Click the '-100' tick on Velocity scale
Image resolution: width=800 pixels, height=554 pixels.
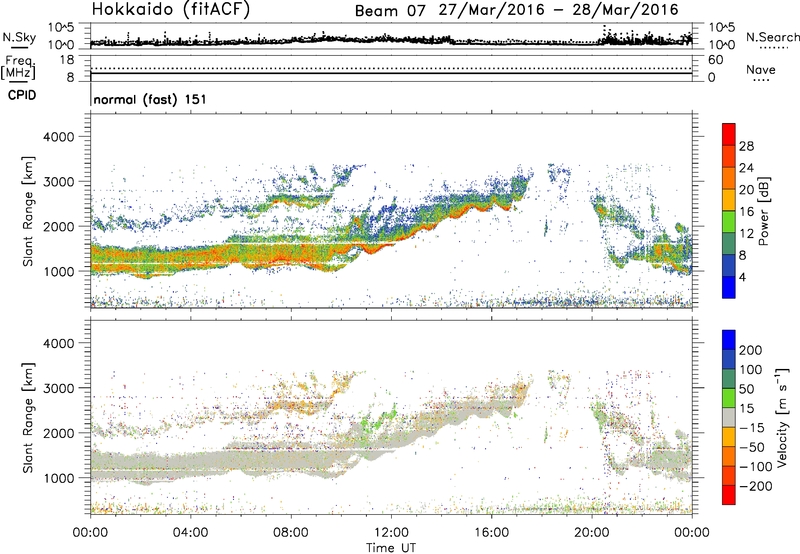[755, 467]
